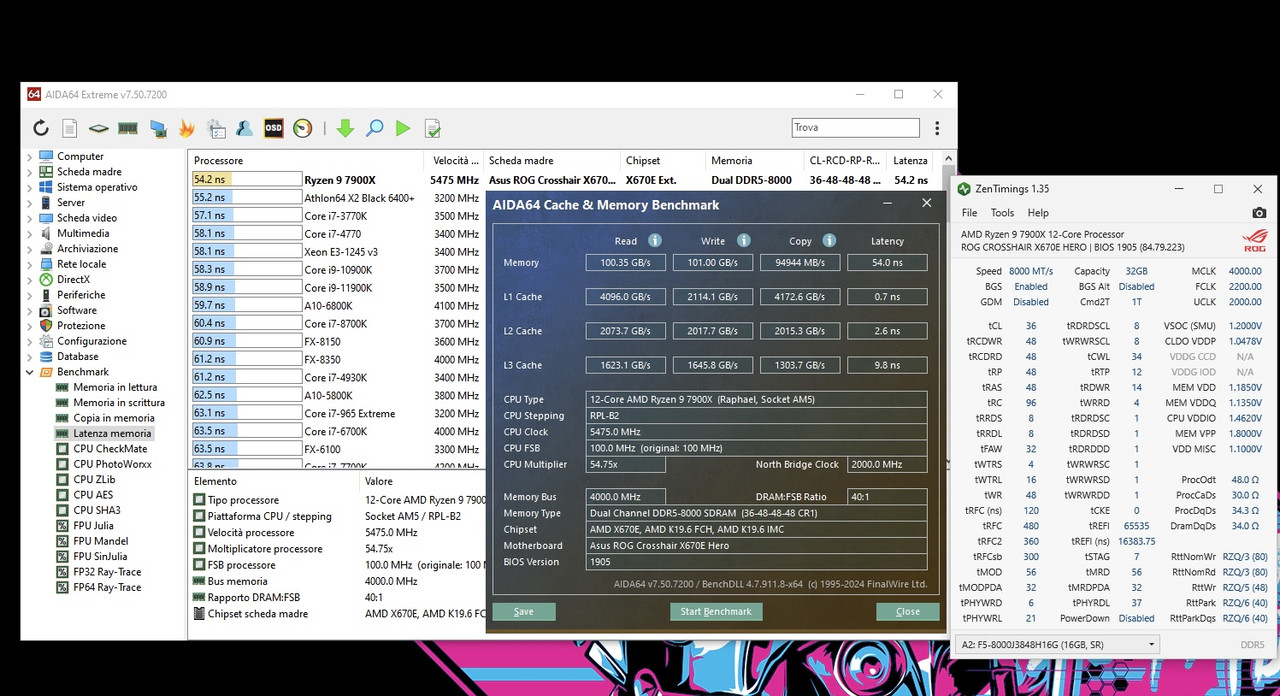Click the info icon next to Write
The height and width of the screenshot is (696, 1280).
tap(743, 240)
